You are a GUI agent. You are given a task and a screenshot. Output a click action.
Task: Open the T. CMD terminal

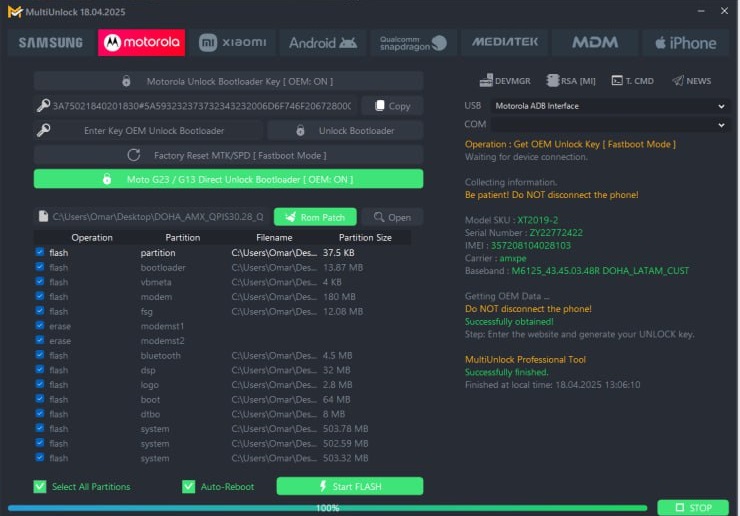coord(632,81)
